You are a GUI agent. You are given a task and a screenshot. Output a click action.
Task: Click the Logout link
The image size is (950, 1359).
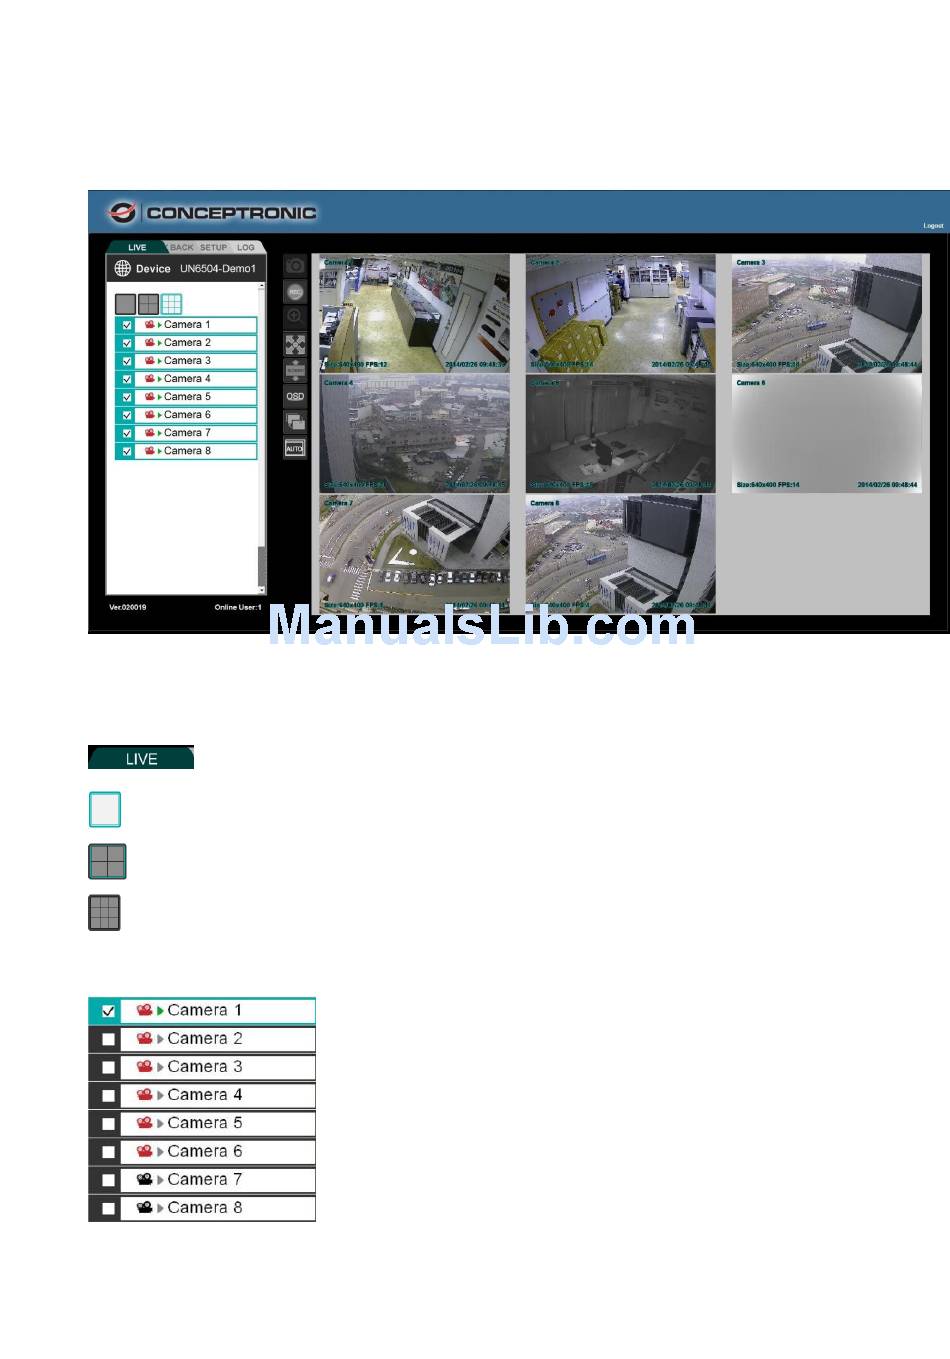point(932,226)
